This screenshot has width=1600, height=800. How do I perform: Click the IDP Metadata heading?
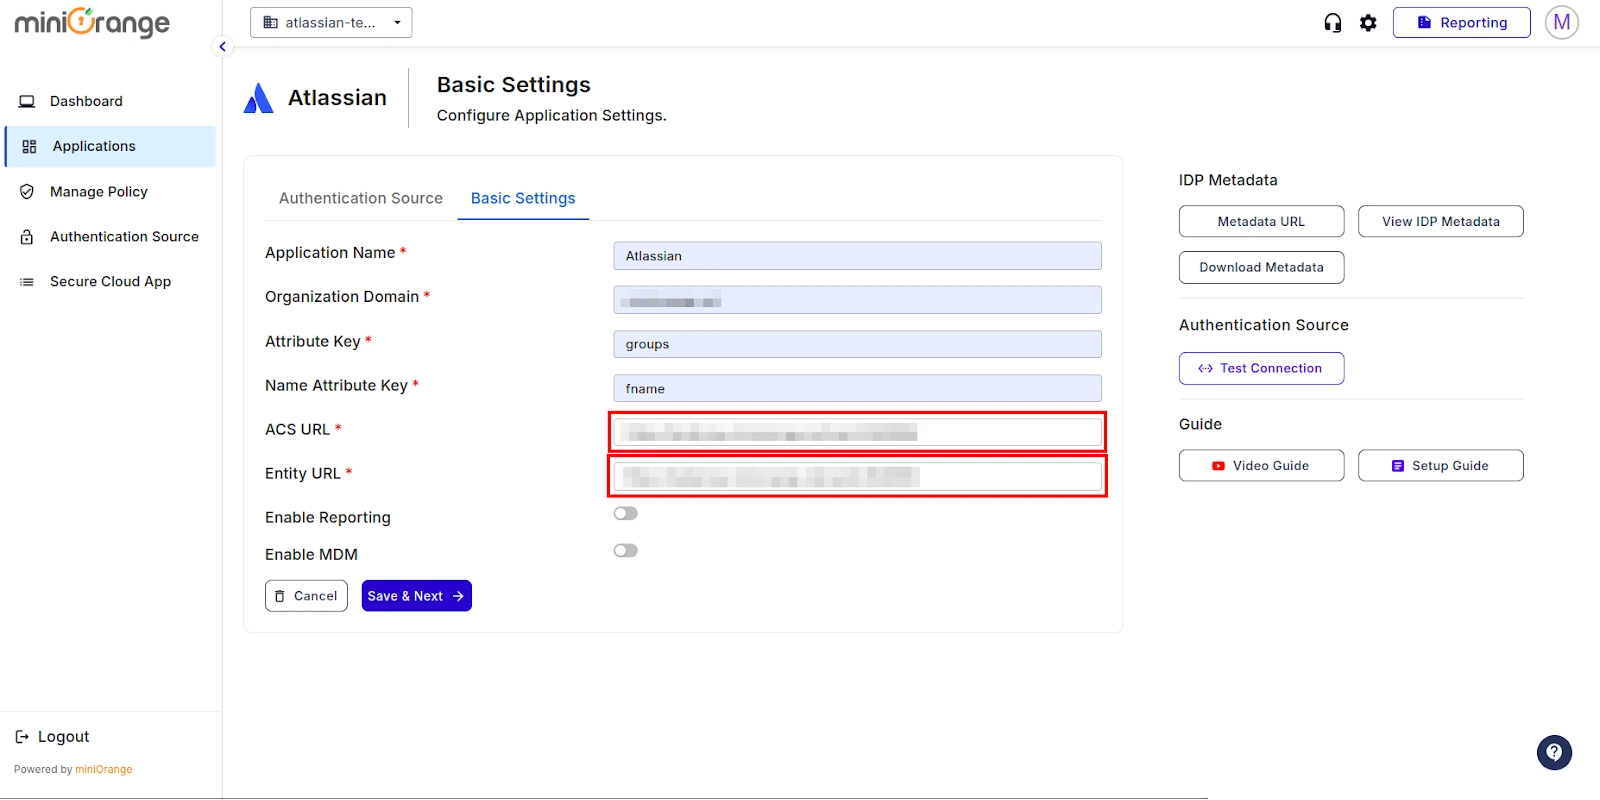coord(1228,180)
